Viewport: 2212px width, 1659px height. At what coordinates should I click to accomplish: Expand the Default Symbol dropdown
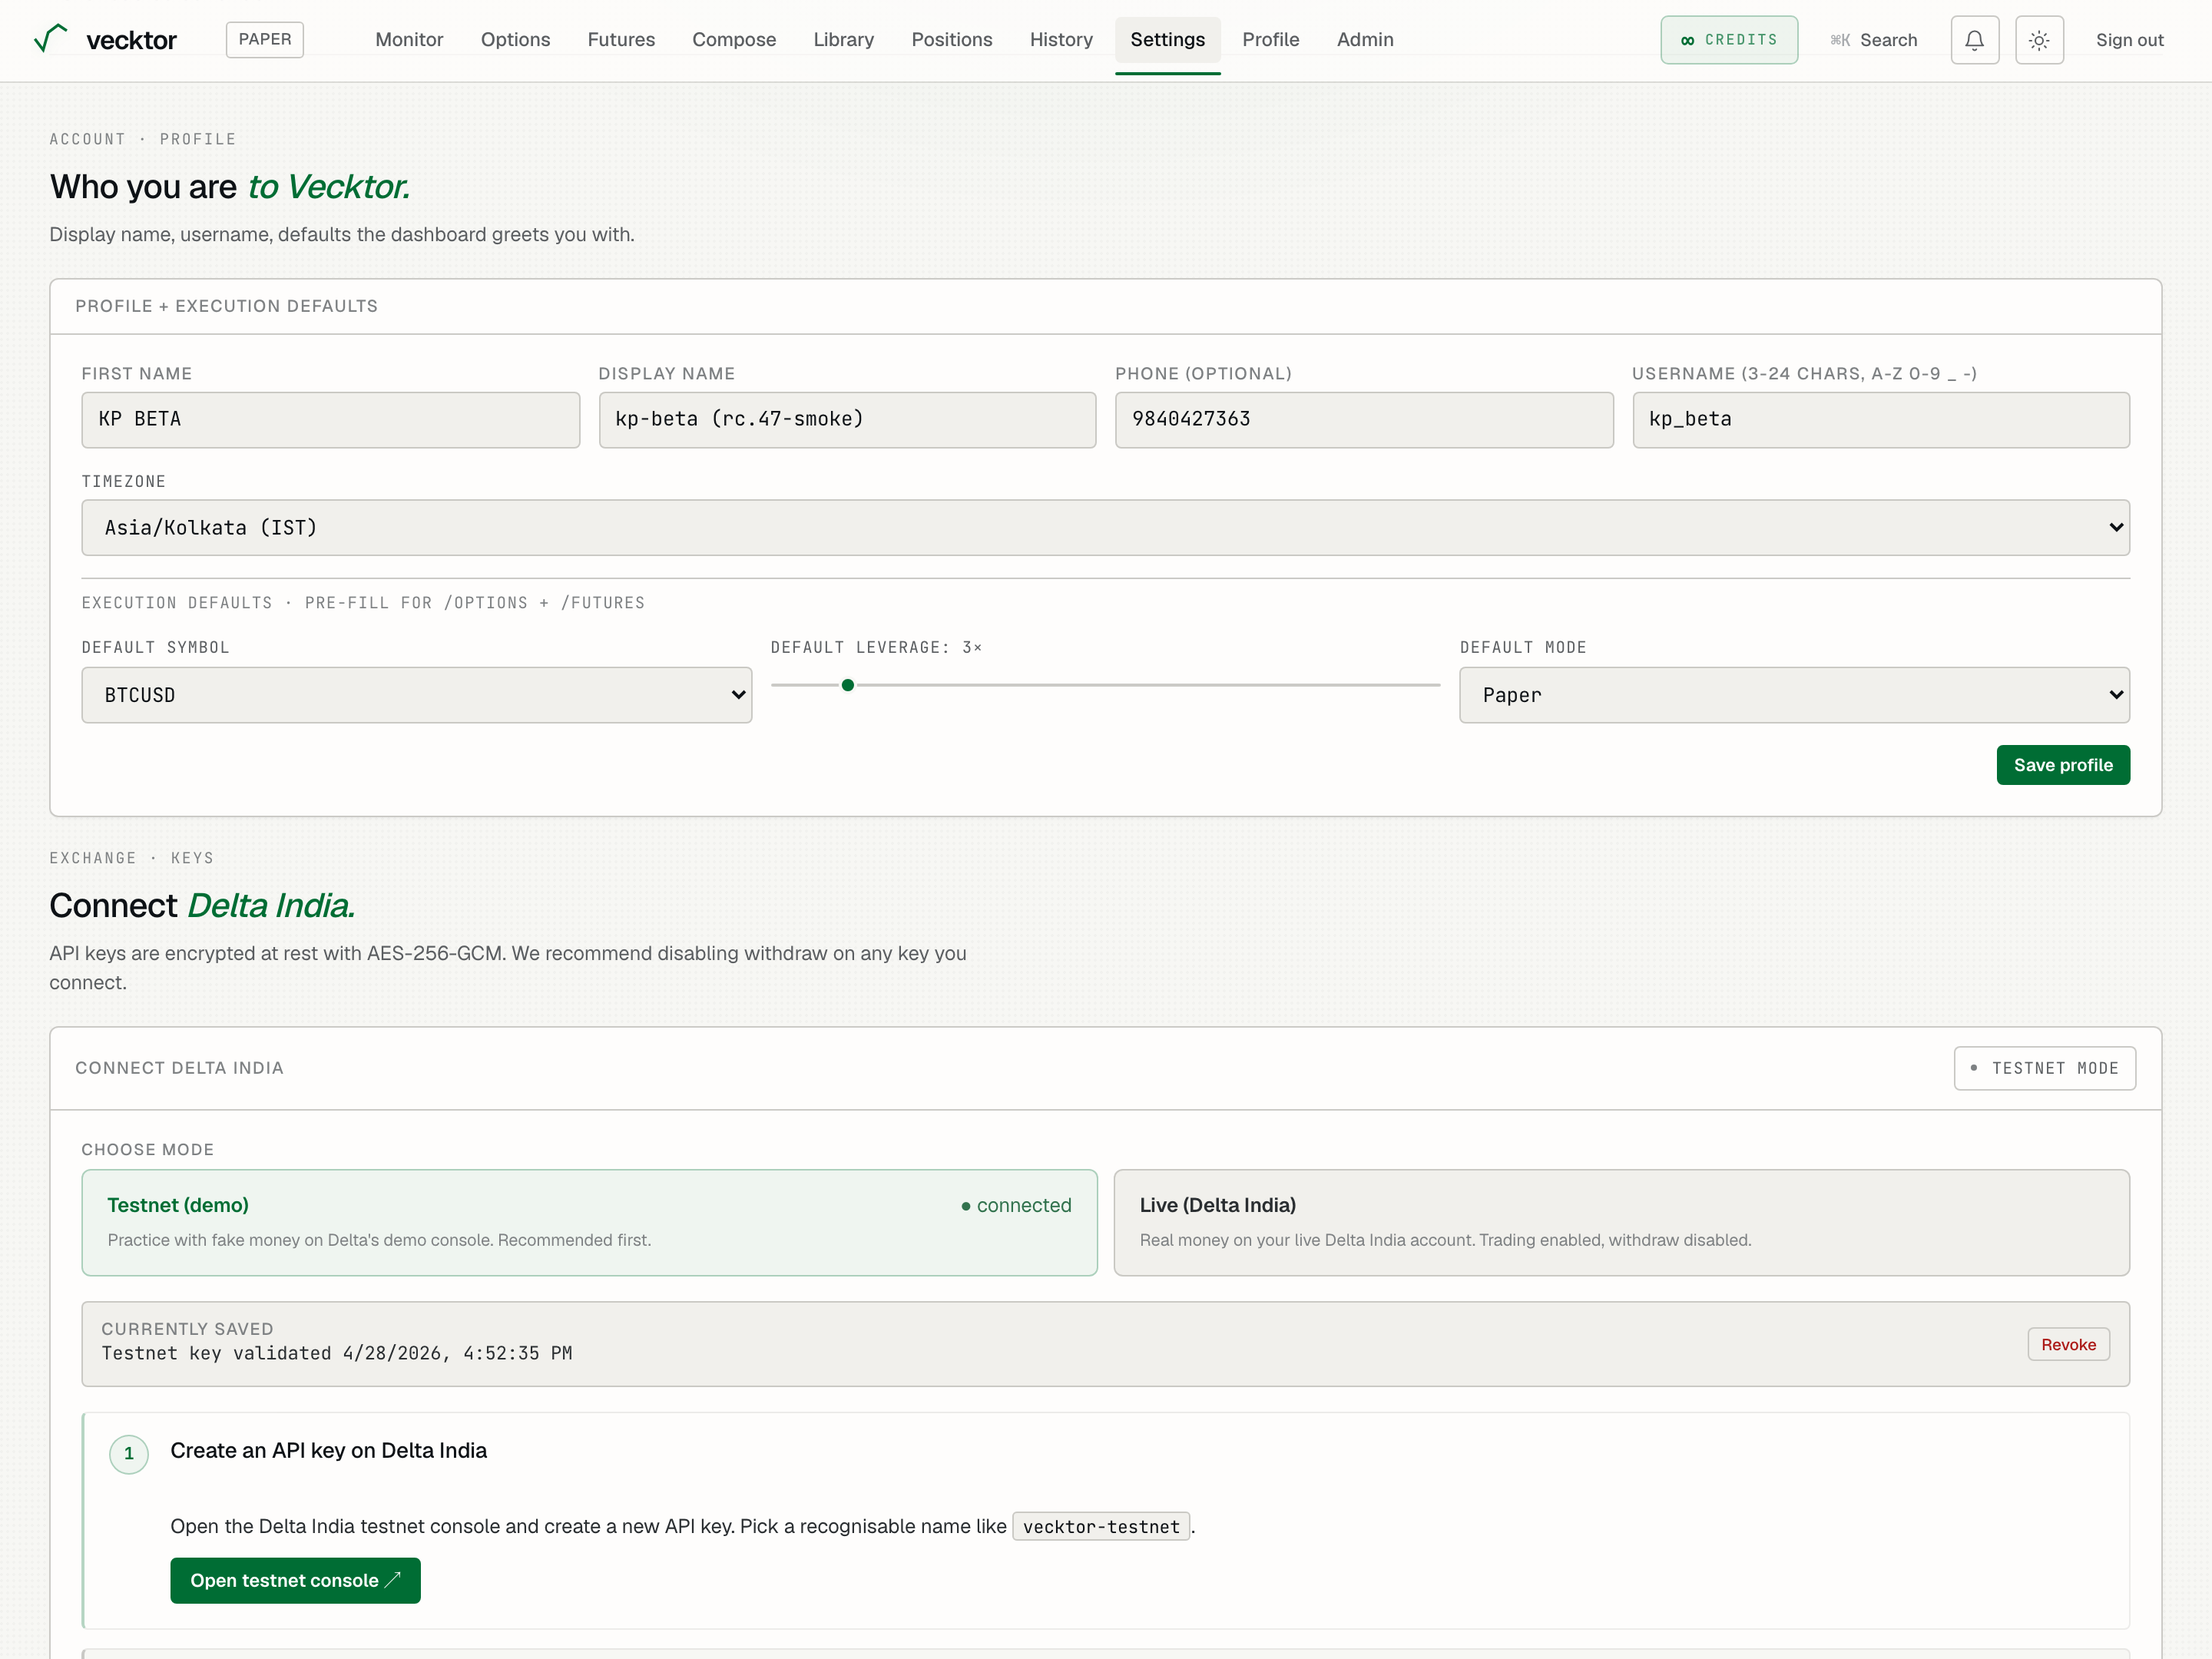416,695
